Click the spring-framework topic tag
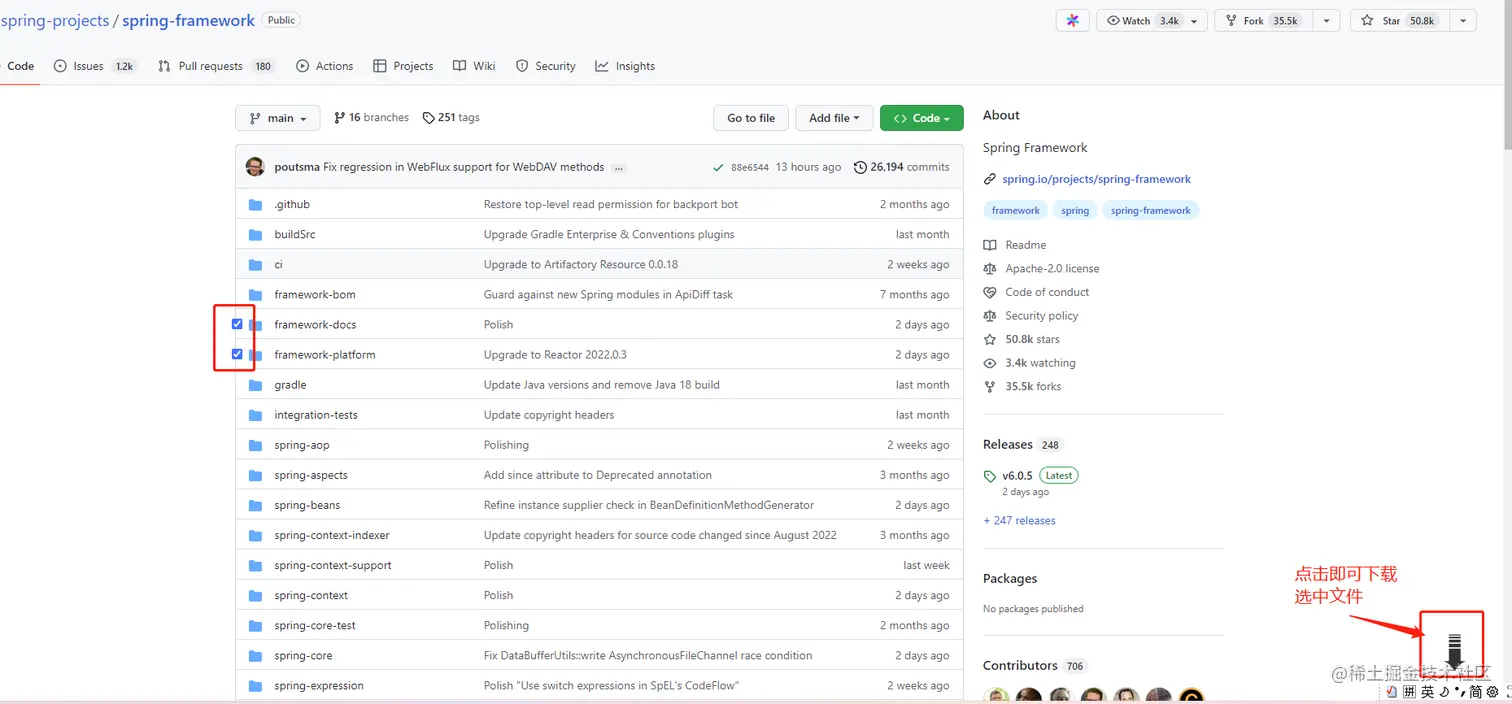1512x704 pixels. point(1151,211)
